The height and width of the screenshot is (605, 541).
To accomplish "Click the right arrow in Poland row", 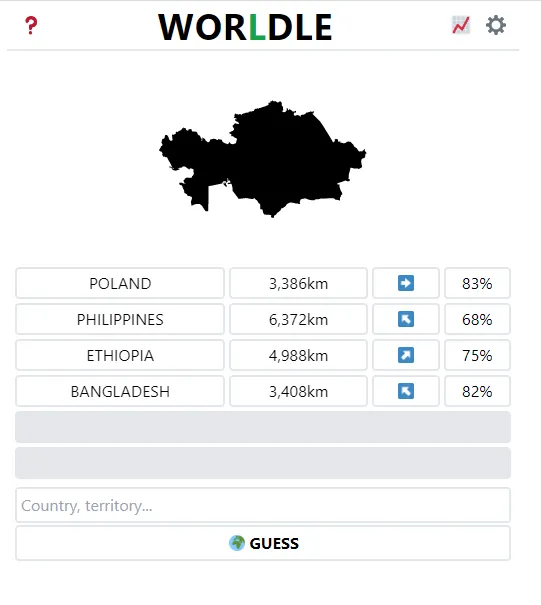I will [406, 283].
